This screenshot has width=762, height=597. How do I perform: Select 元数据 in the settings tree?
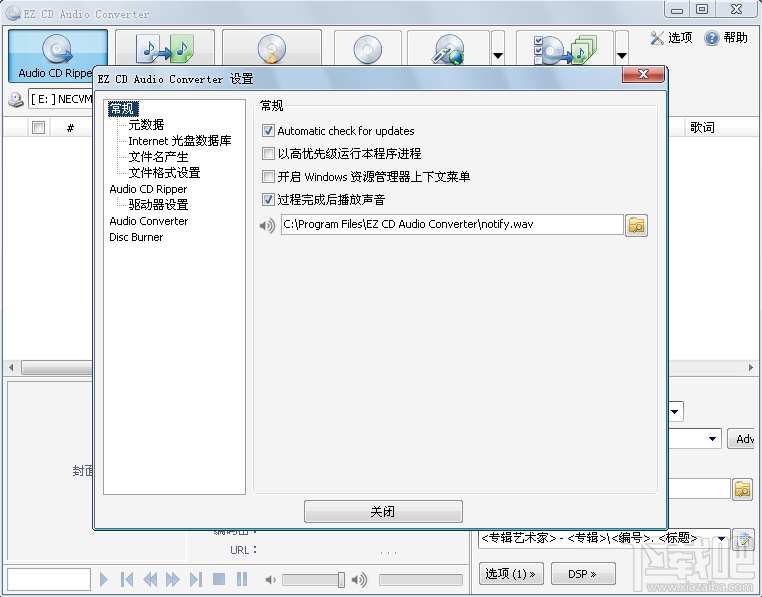tap(146, 124)
